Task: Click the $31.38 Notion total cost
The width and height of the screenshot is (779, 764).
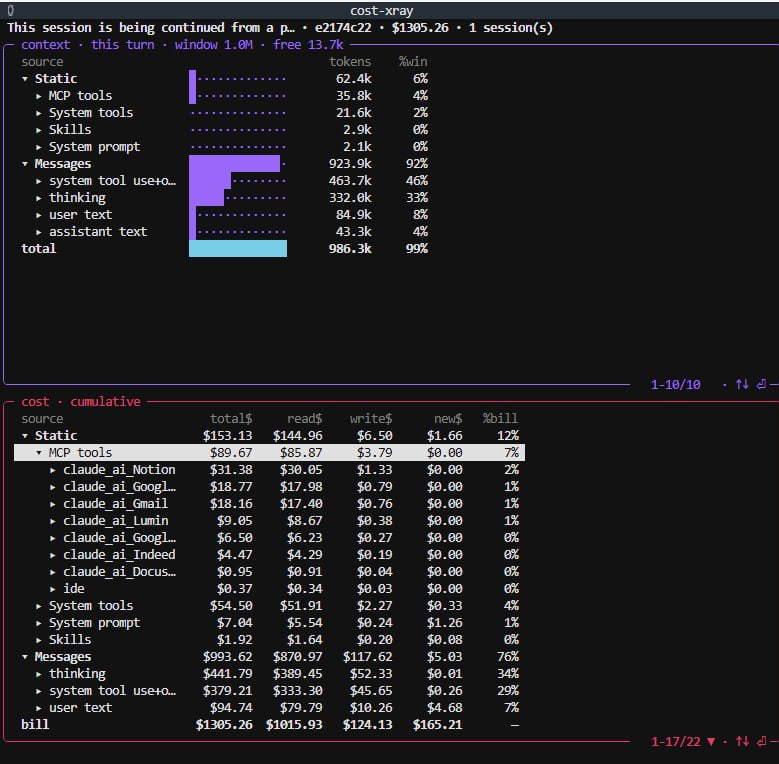Action: click(231, 470)
